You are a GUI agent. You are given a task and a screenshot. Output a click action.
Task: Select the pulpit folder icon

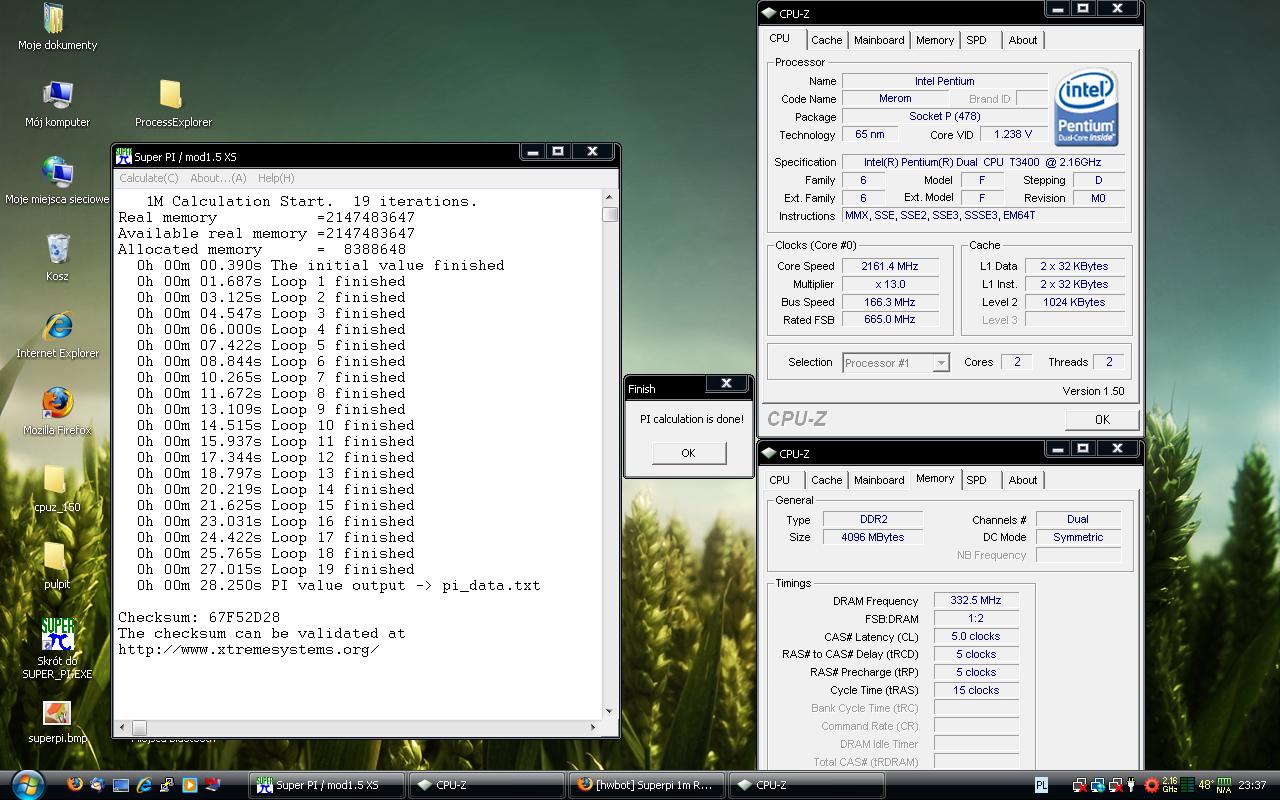[x=57, y=565]
